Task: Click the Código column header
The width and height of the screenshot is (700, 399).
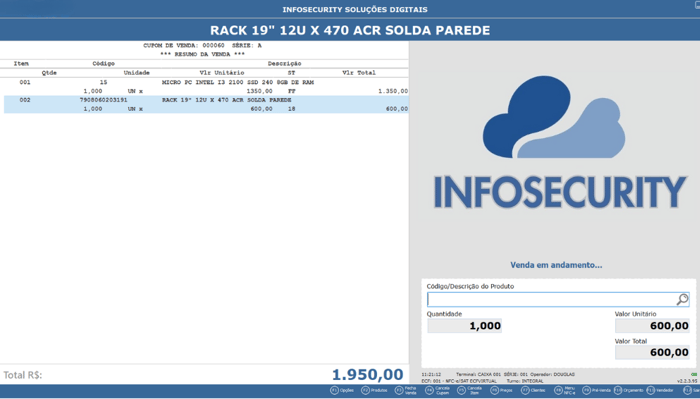Action: point(104,64)
